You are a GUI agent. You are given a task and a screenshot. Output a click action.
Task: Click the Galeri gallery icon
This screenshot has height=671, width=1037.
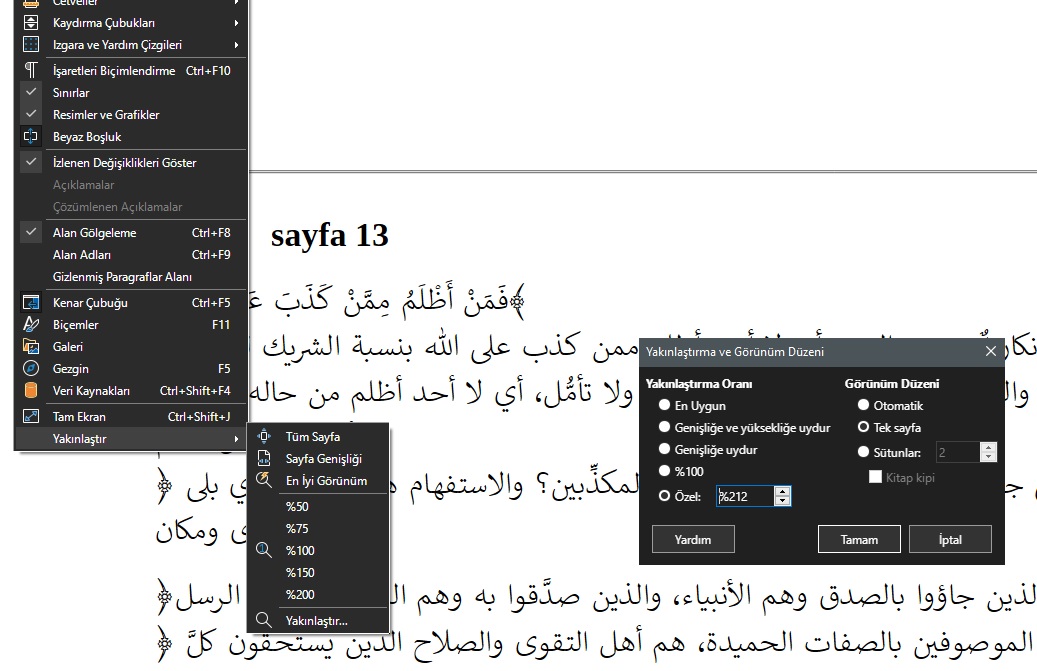point(30,346)
